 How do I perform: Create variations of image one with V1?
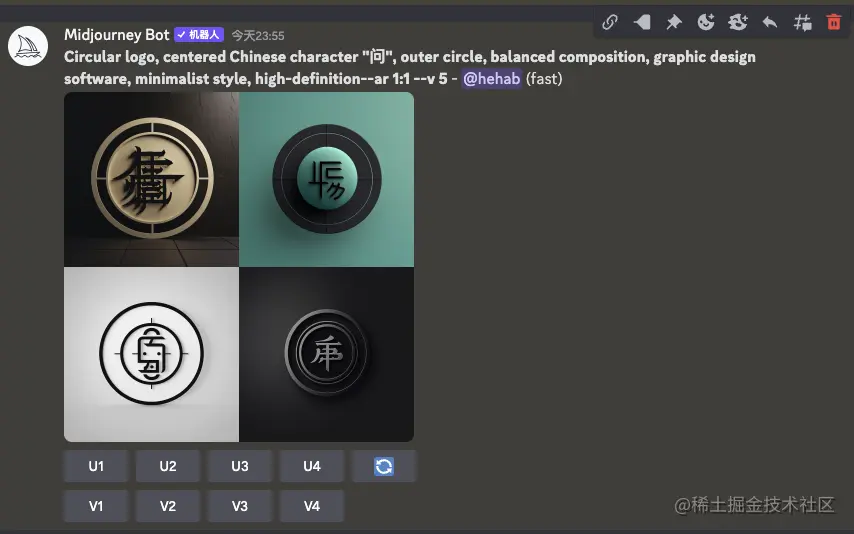[96, 506]
